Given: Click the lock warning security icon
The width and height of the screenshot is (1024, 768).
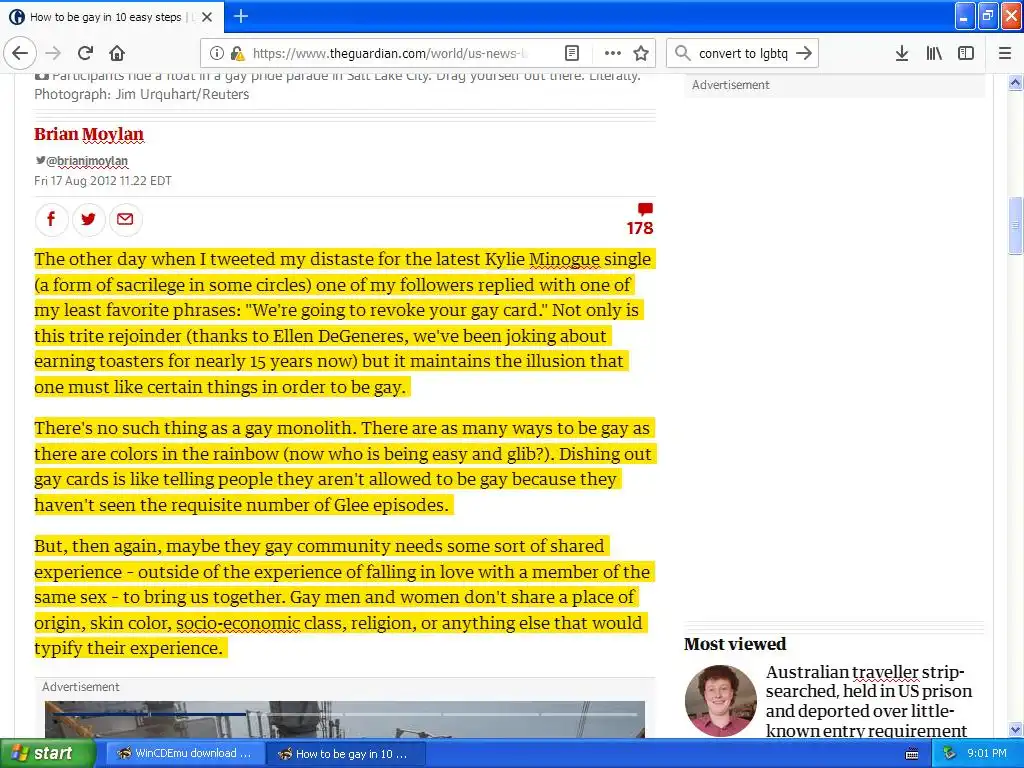Looking at the screenshot, I should 237,53.
